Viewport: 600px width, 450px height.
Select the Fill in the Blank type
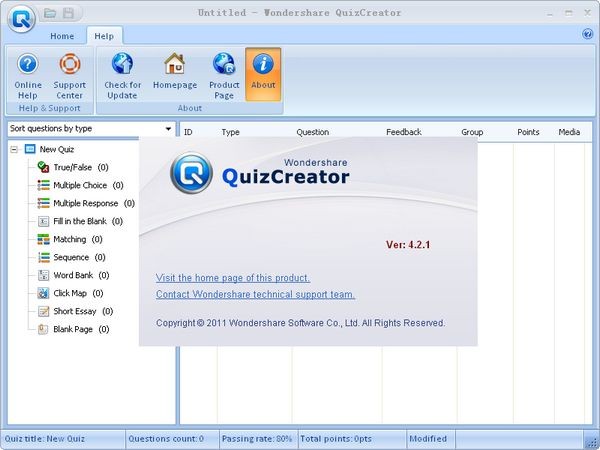coord(80,221)
